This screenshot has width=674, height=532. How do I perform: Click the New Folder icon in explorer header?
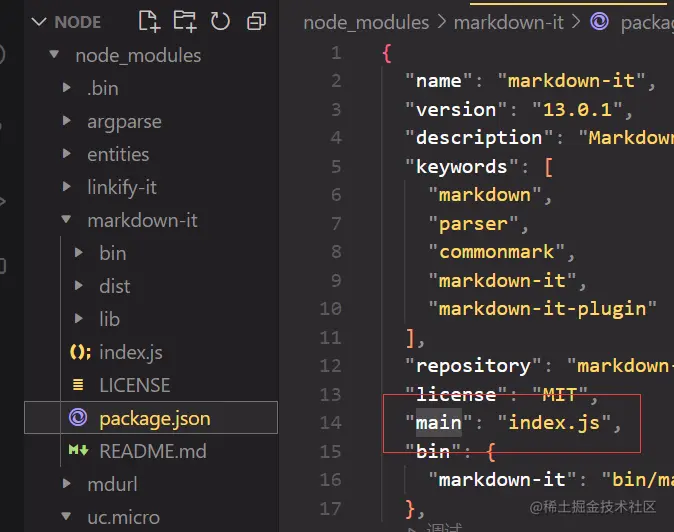pos(185,21)
